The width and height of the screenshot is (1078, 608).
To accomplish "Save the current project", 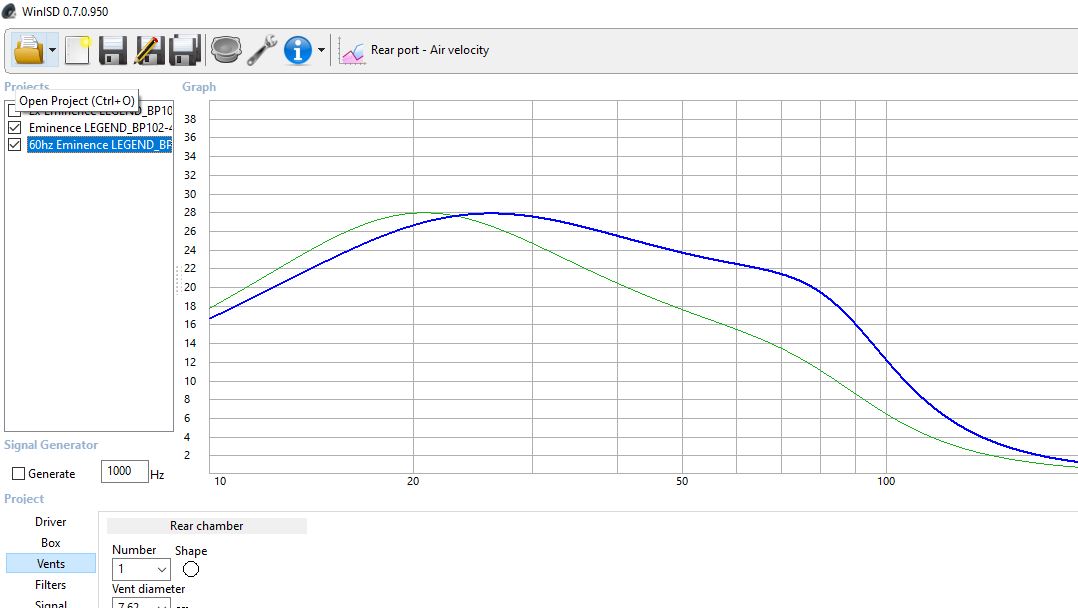I will (x=113, y=50).
